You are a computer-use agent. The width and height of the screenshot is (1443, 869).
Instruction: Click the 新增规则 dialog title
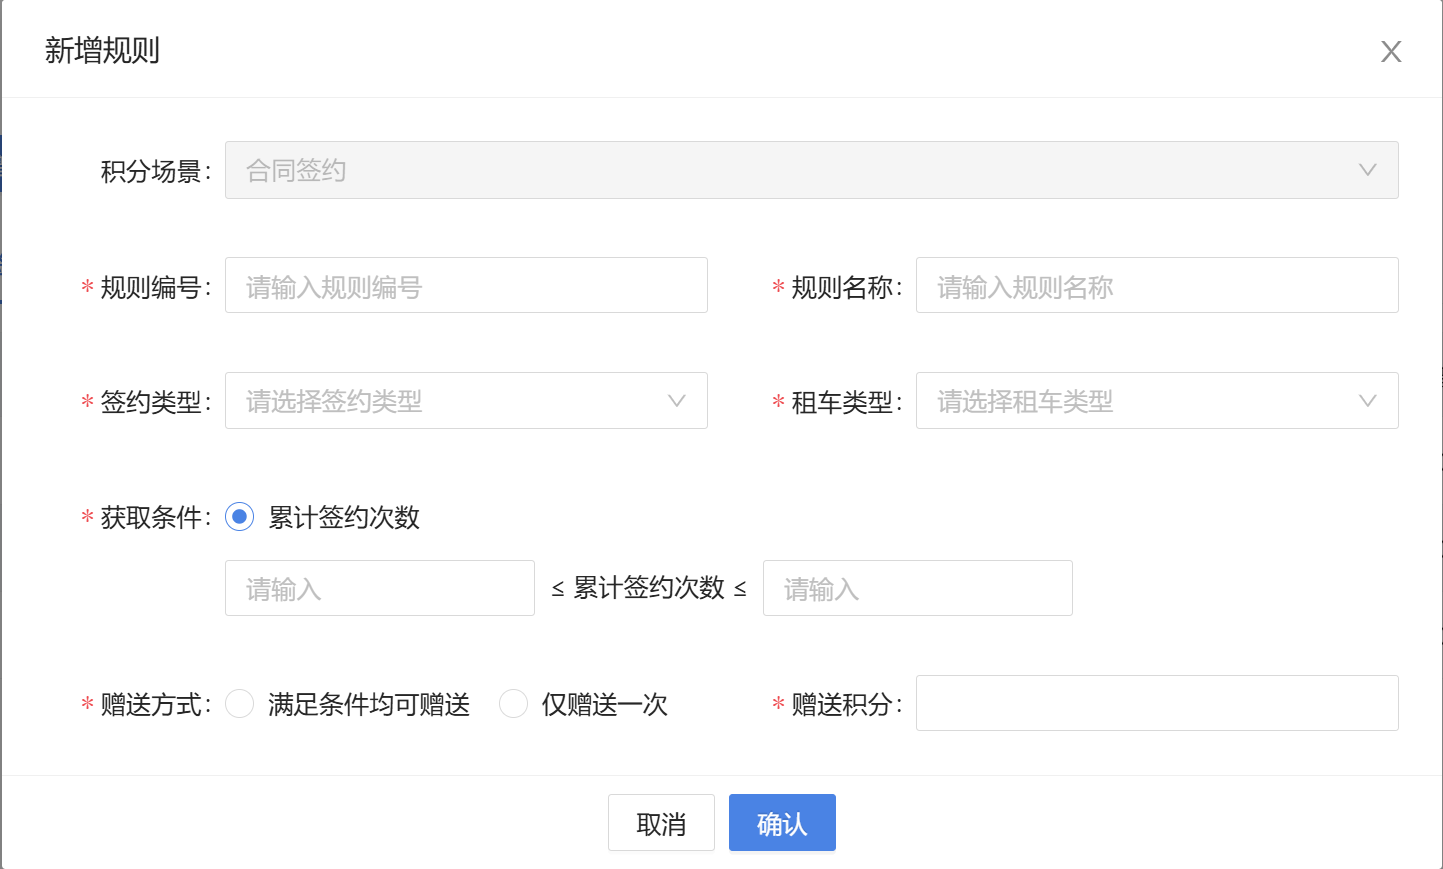pyautogui.click(x=102, y=50)
